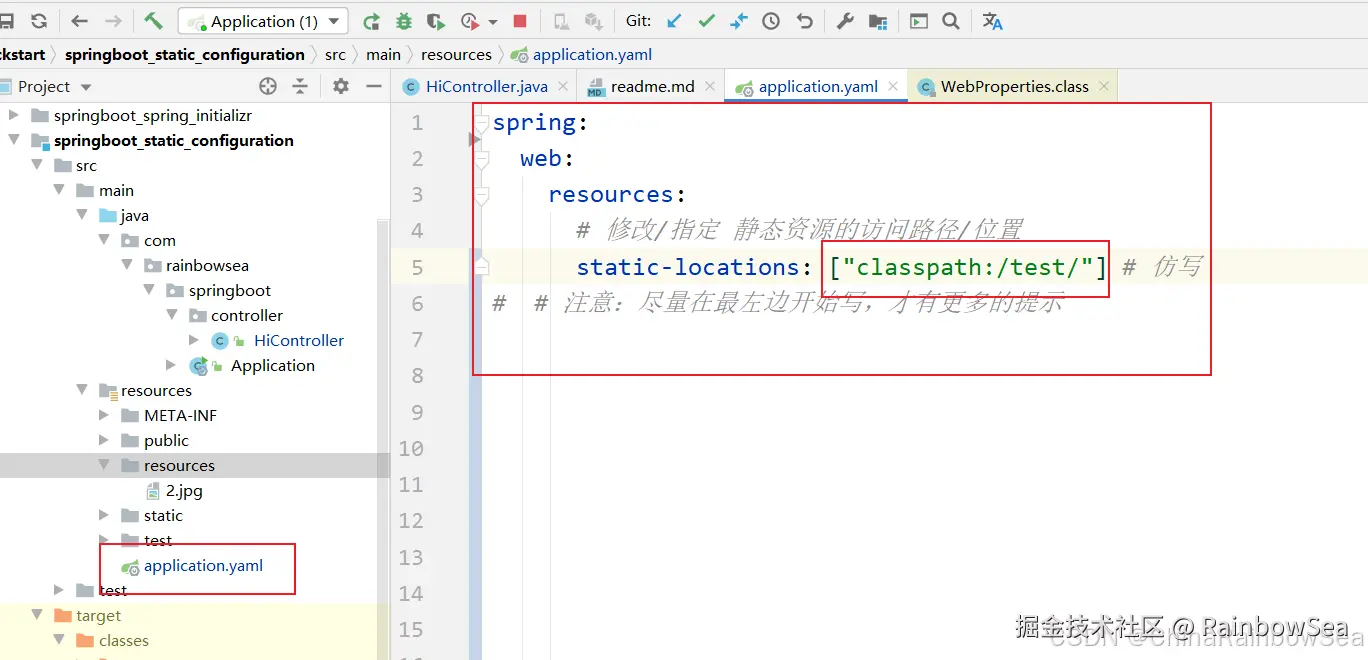Image resolution: width=1368 pixels, height=660 pixels.
Task: Close the readme.md tab
Action: 710,86
